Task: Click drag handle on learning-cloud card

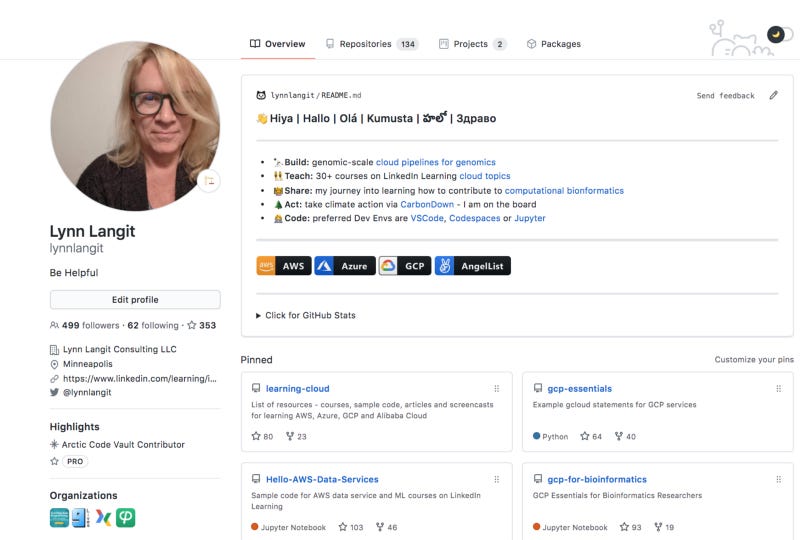Action: pos(496,388)
